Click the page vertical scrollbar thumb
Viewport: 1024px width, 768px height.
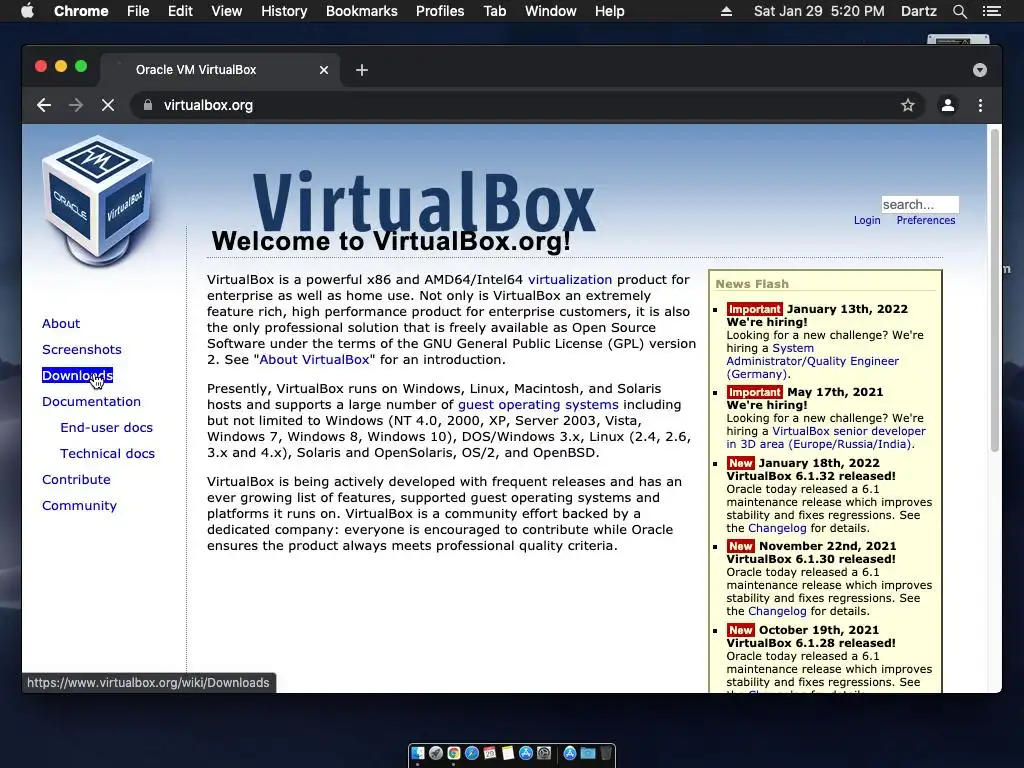click(x=995, y=291)
